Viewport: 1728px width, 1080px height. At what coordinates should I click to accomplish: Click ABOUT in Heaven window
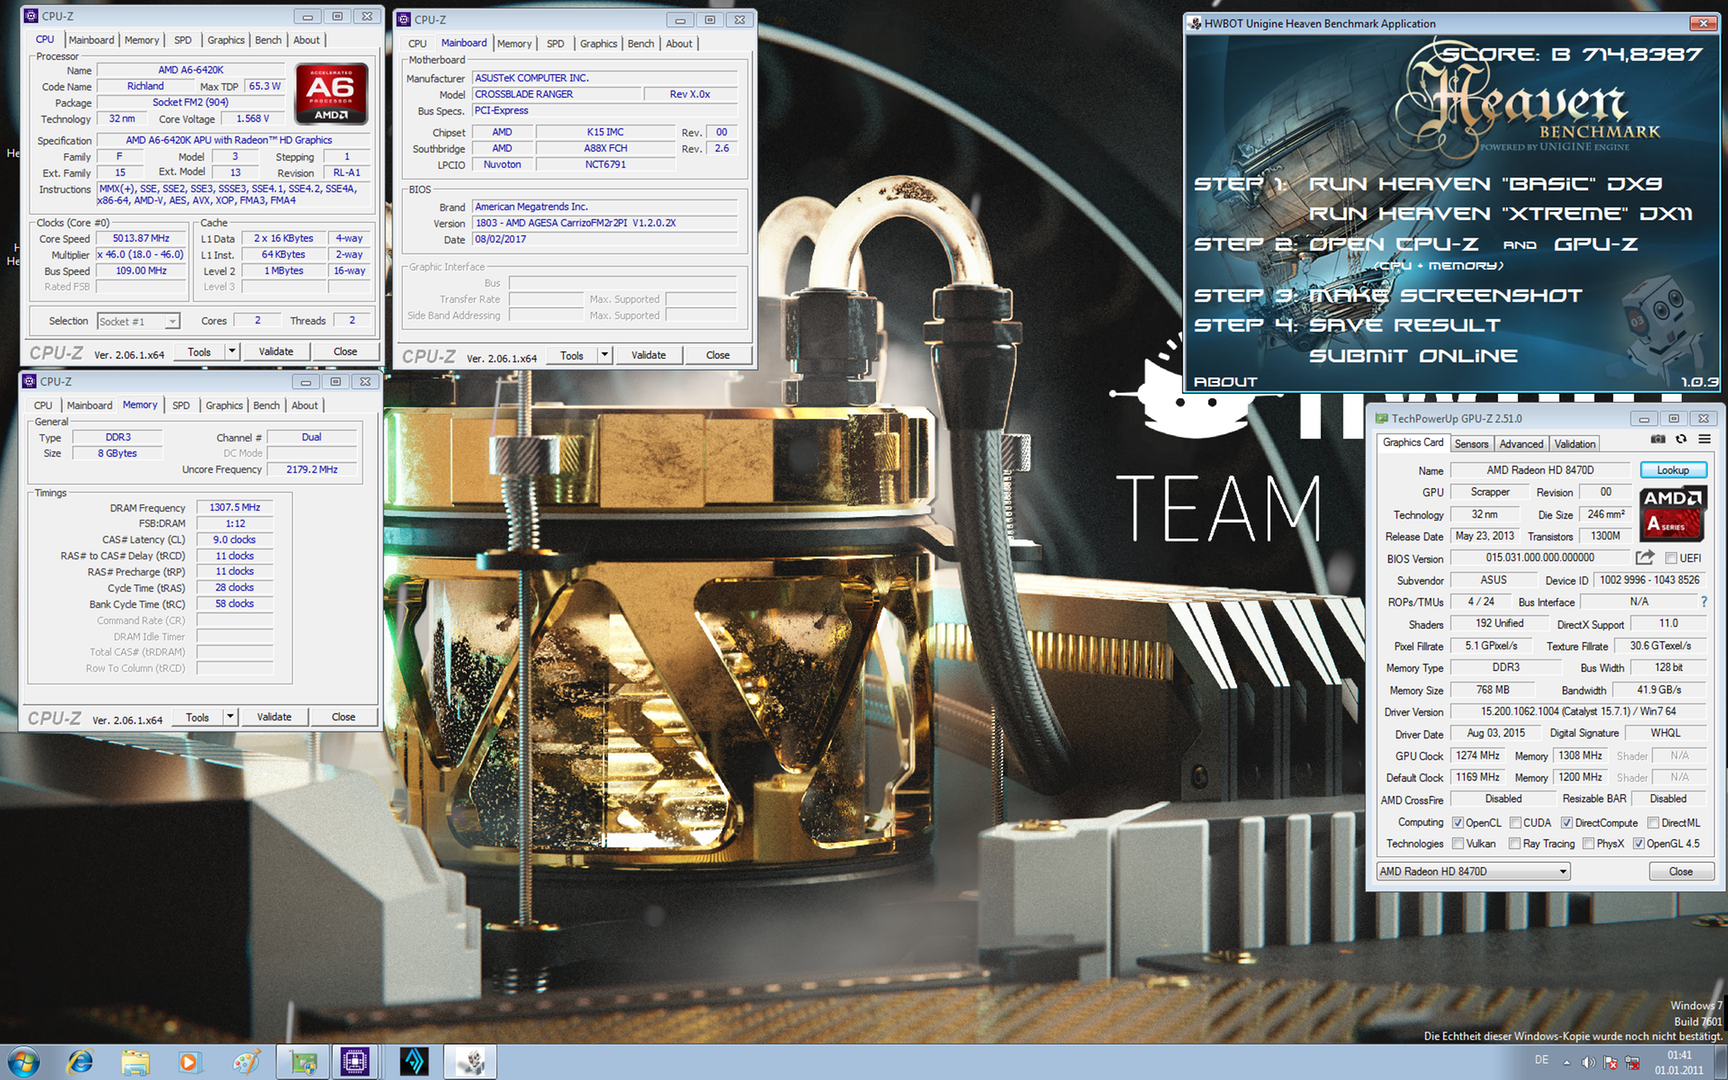[x=1225, y=382]
